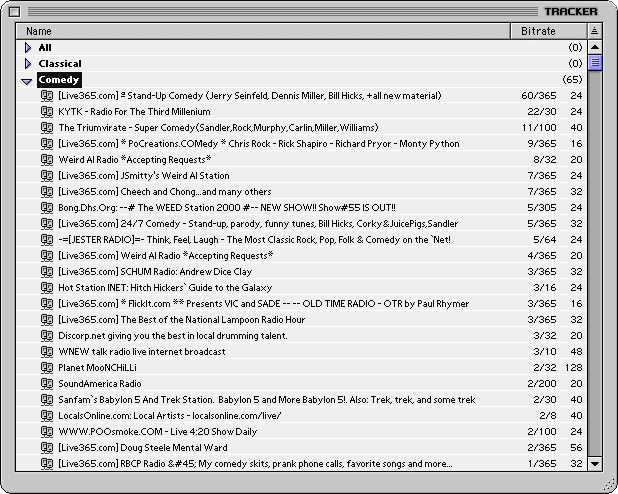Click station icon for KYTK Radio
This screenshot has width=618, height=494.
pyautogui.click(x=47, y=112)
